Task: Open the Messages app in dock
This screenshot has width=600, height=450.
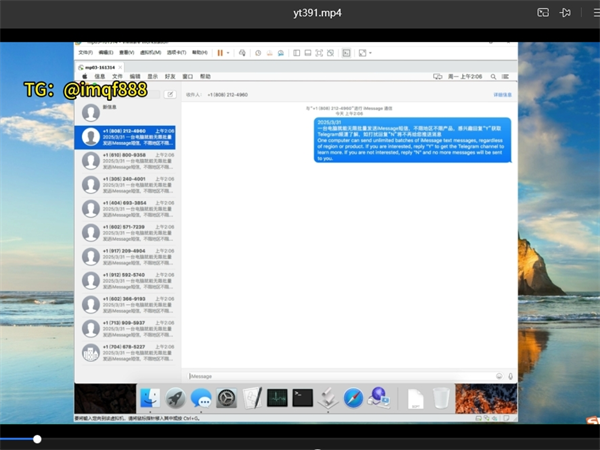Action: tap(201, 398)
